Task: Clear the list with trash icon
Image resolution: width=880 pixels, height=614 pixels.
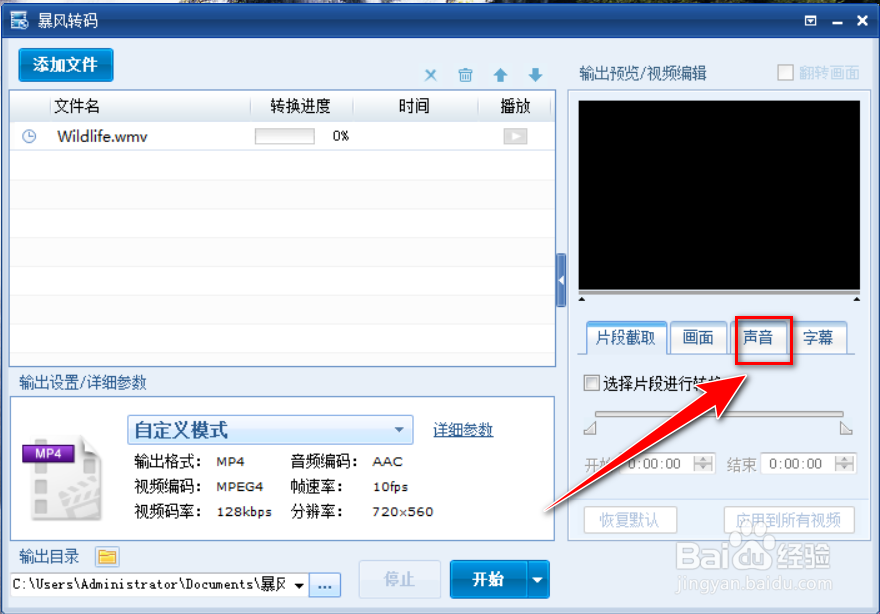Action: tap(465, 75)
